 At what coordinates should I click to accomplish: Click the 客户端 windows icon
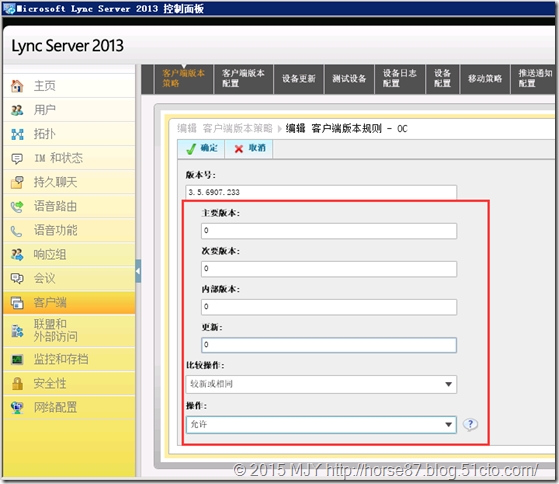click(17, 303)
